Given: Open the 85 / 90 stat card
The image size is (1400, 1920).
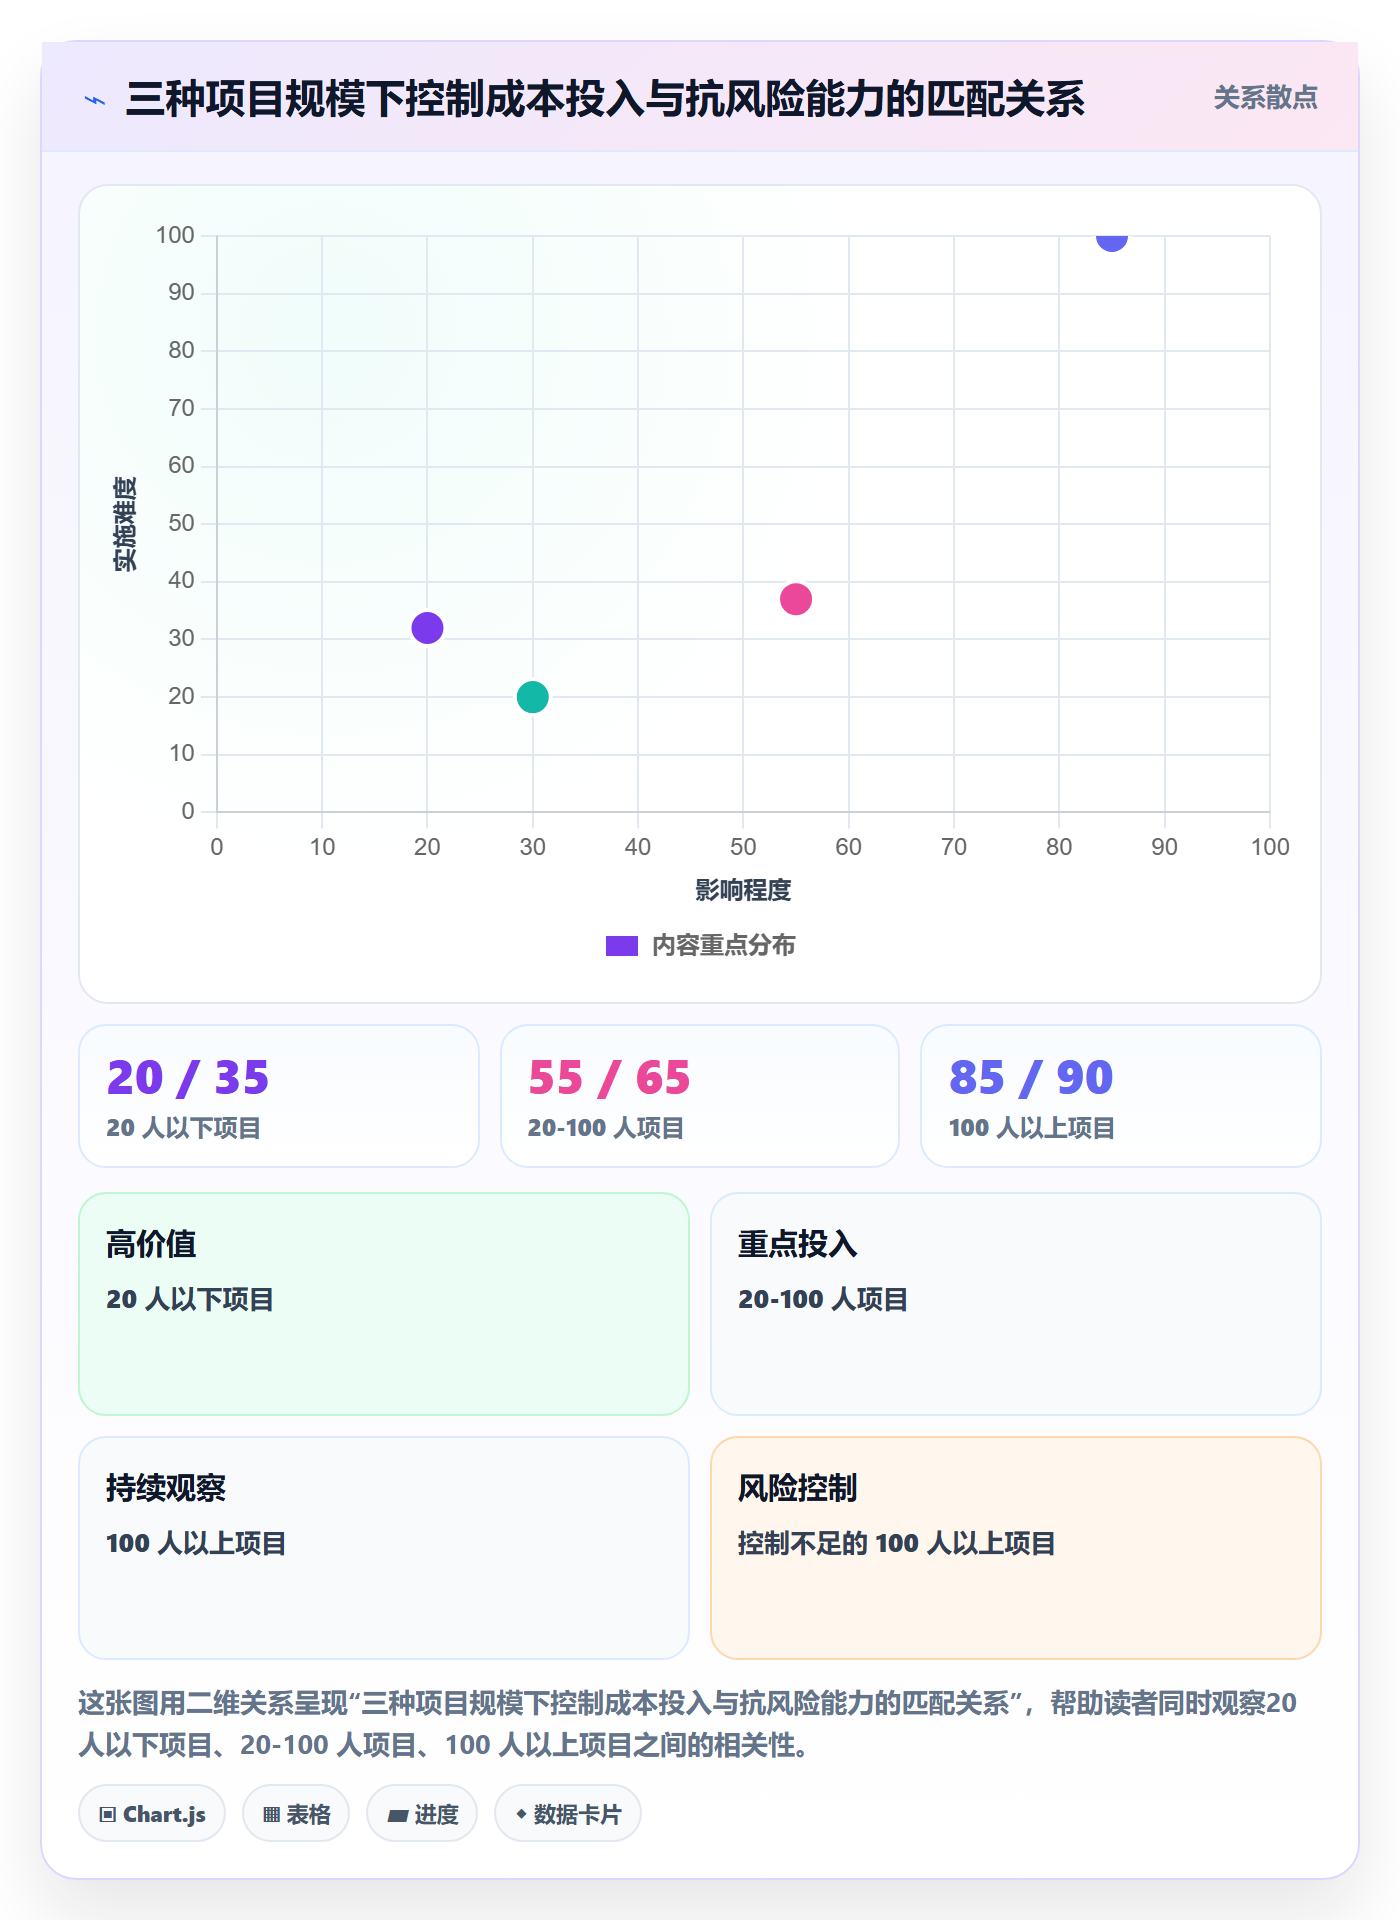Looking at the screenshot, I should tap(1121, 1096).
